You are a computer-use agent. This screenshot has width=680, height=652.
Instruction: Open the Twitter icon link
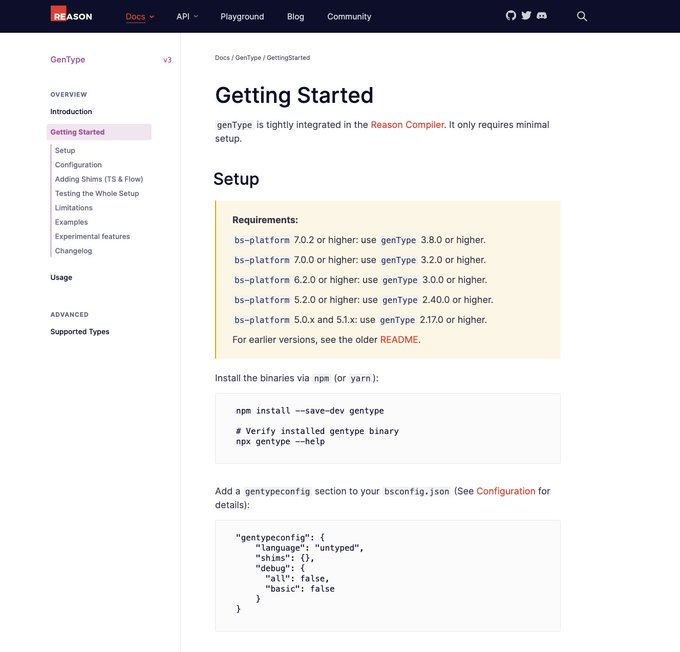(526, 16)
